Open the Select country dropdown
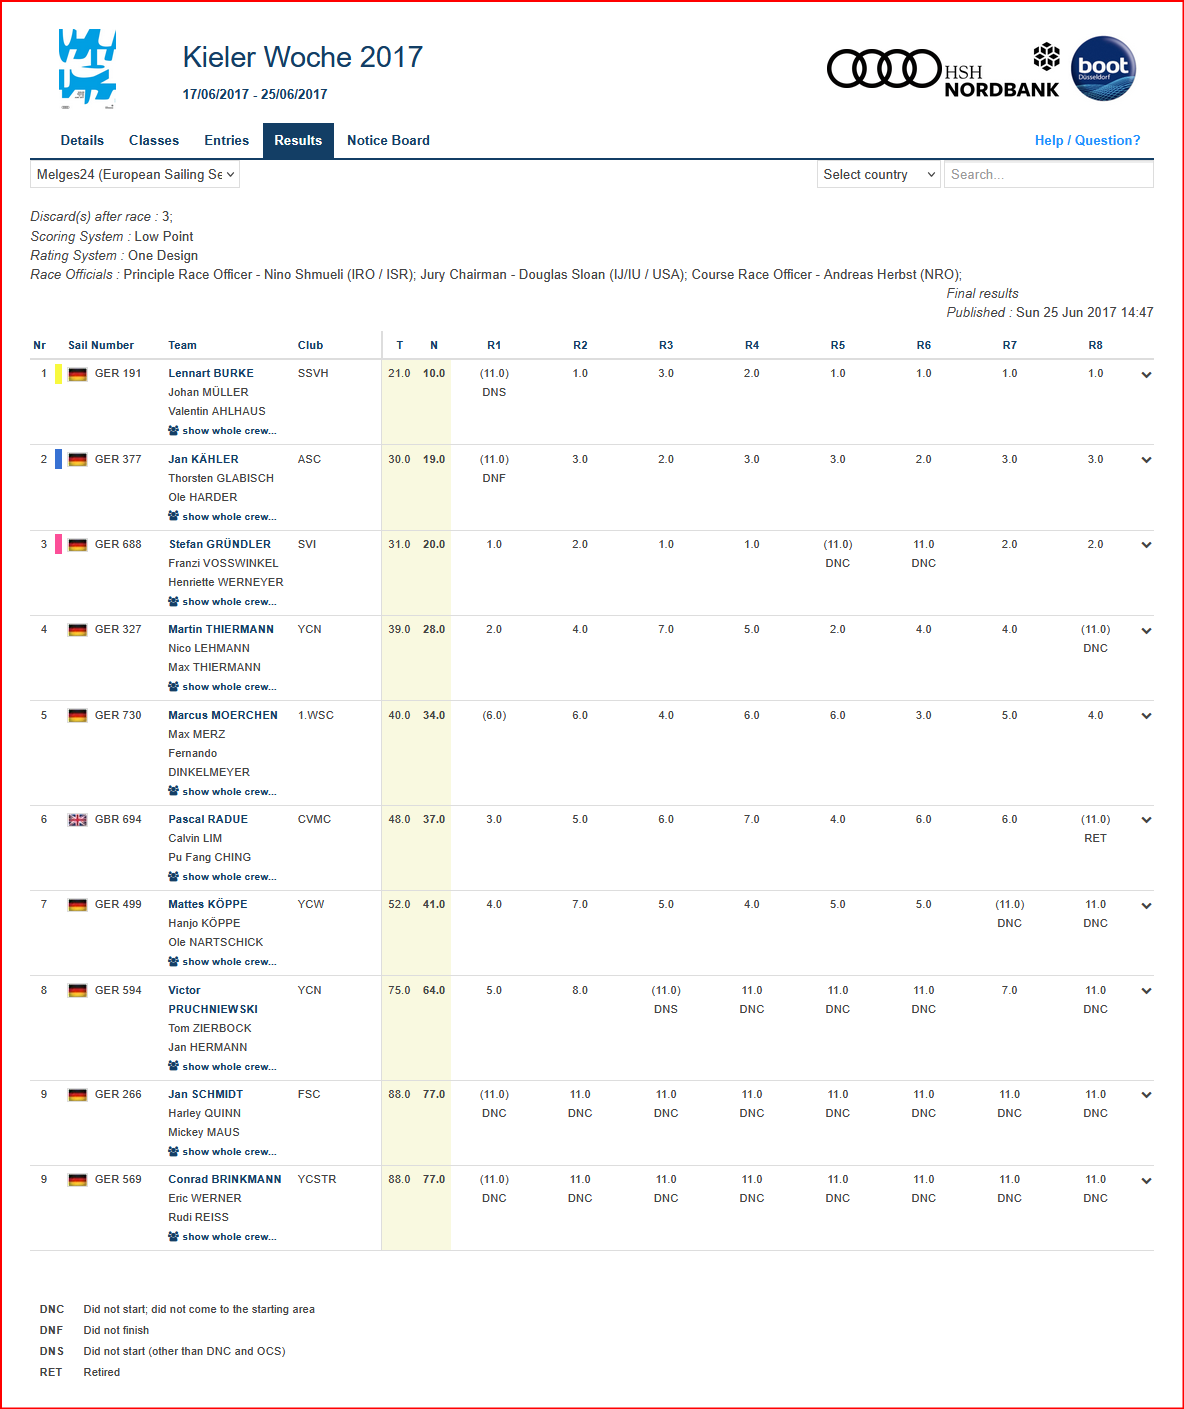 pos(878,175)
